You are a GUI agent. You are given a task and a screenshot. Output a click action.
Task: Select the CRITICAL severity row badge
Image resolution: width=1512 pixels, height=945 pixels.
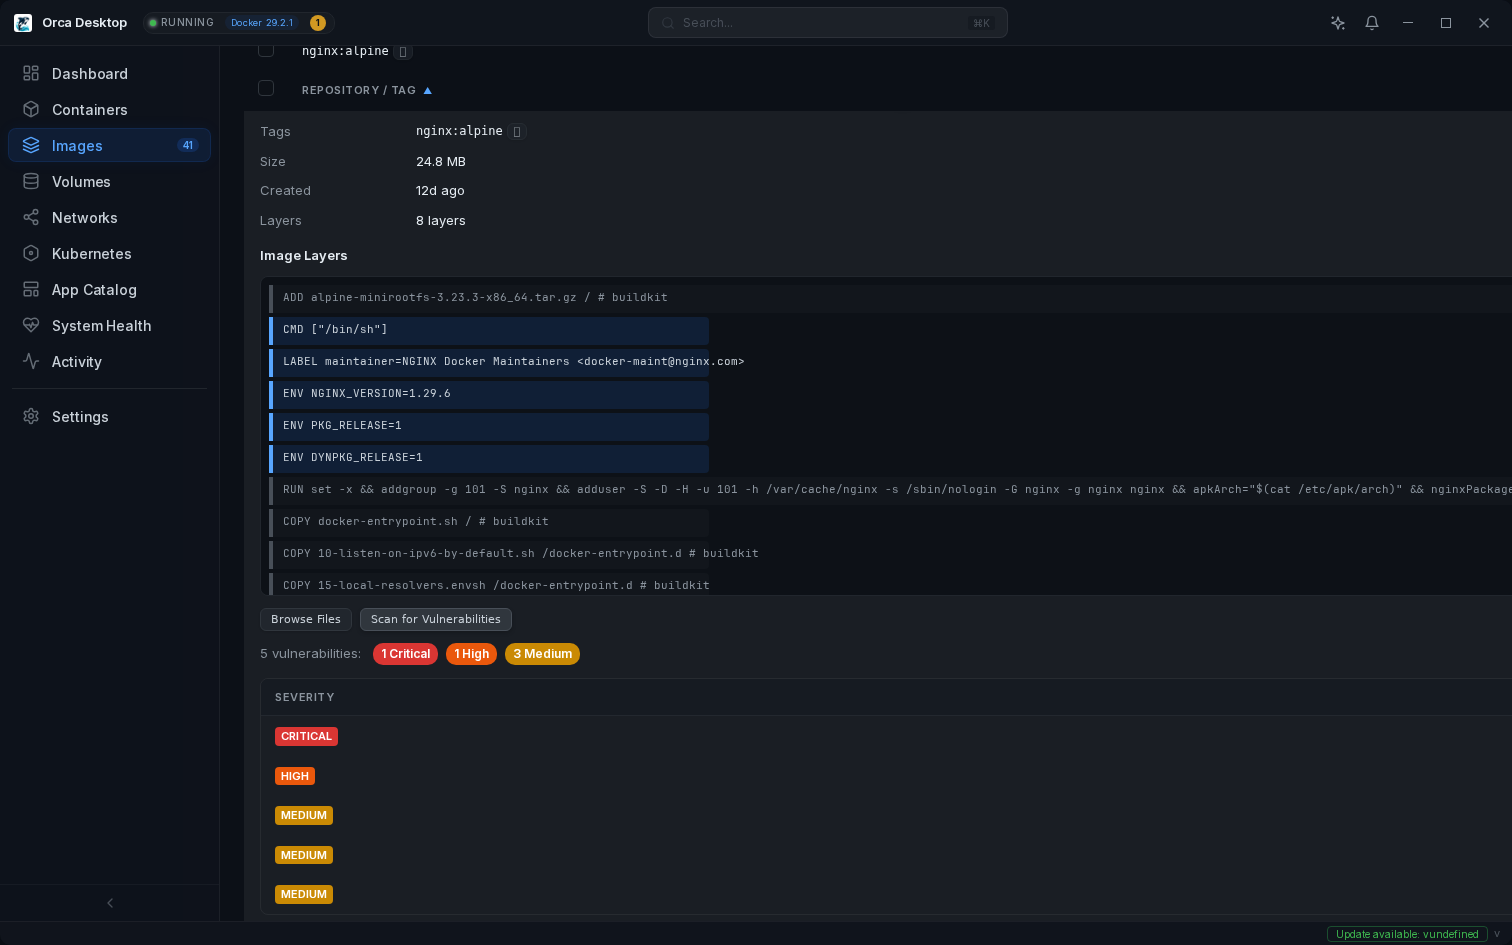306,736
